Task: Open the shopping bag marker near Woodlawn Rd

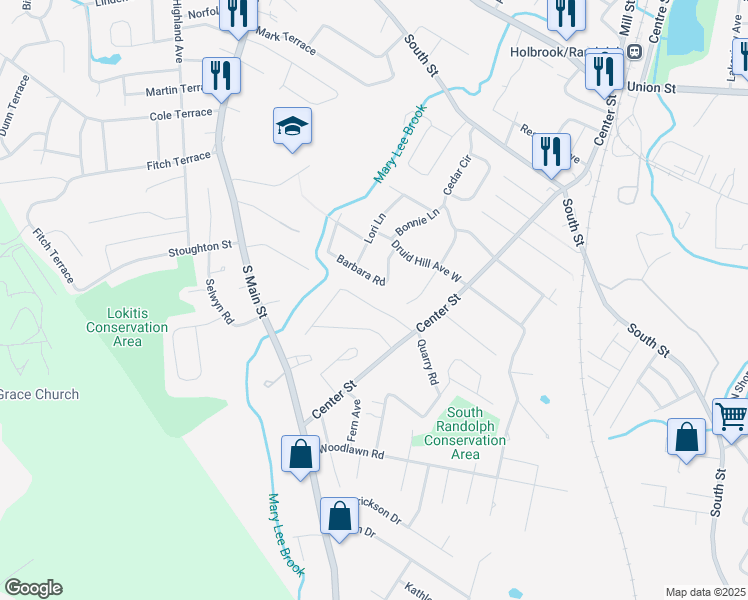Action: [301, 455]
